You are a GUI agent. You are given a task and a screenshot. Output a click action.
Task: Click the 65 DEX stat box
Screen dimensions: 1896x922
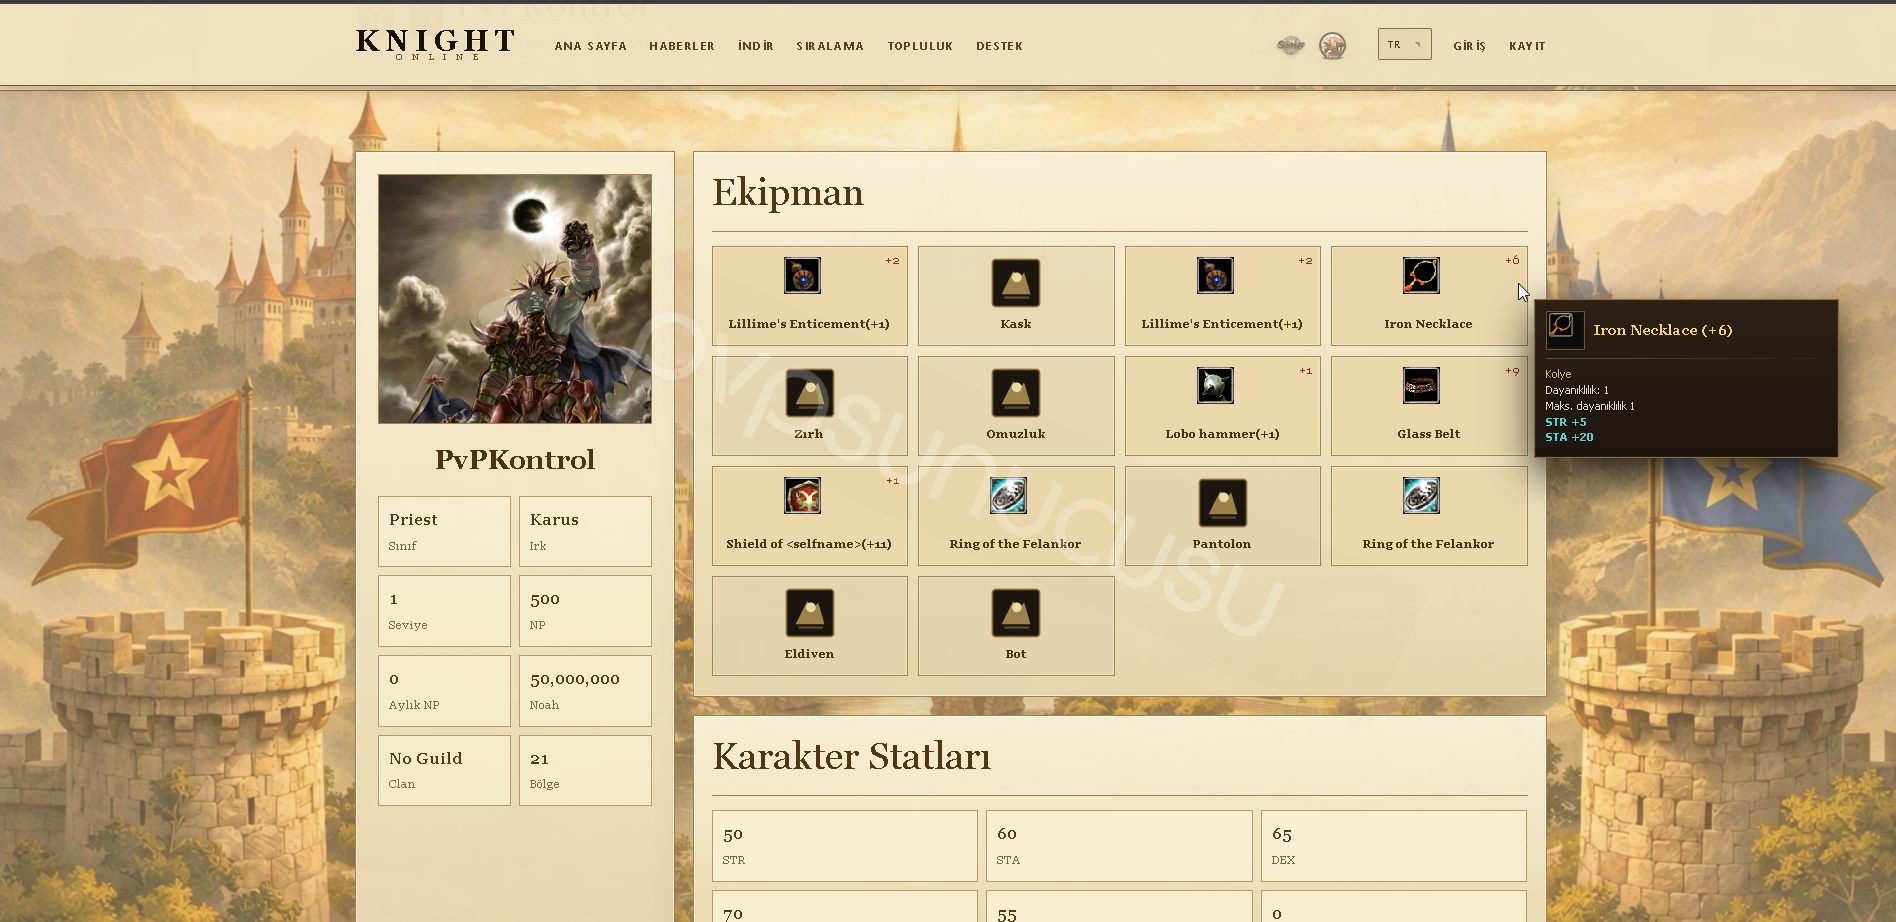tap(1394, 846)
